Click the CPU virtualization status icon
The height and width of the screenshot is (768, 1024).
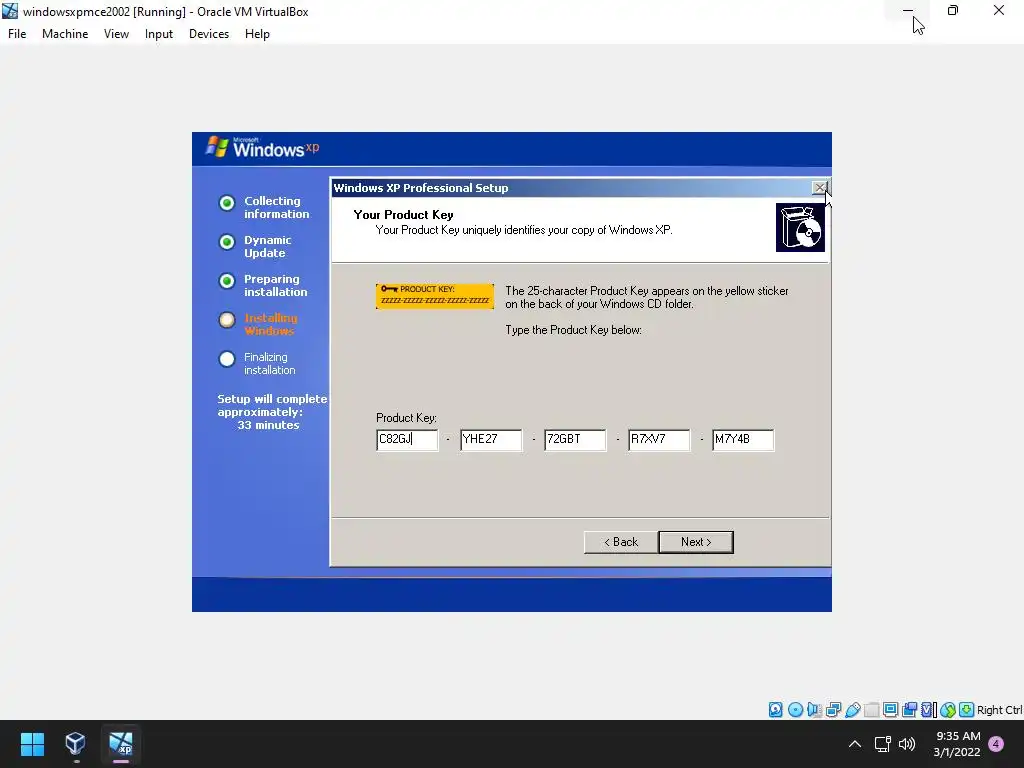[928, 710]
